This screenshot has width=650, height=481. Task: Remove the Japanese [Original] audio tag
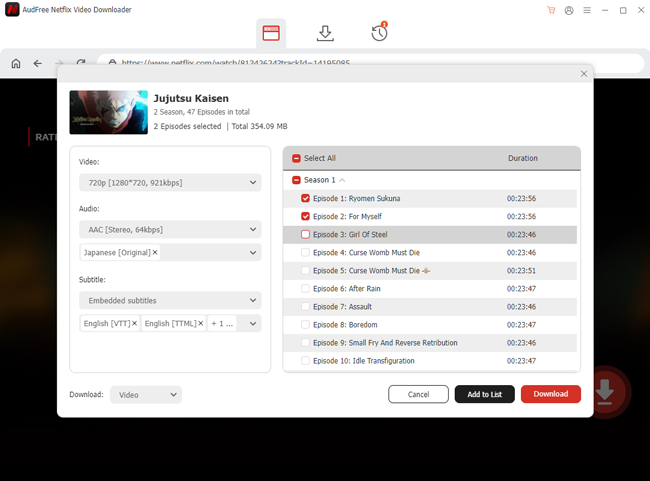(x=155, y=253)
